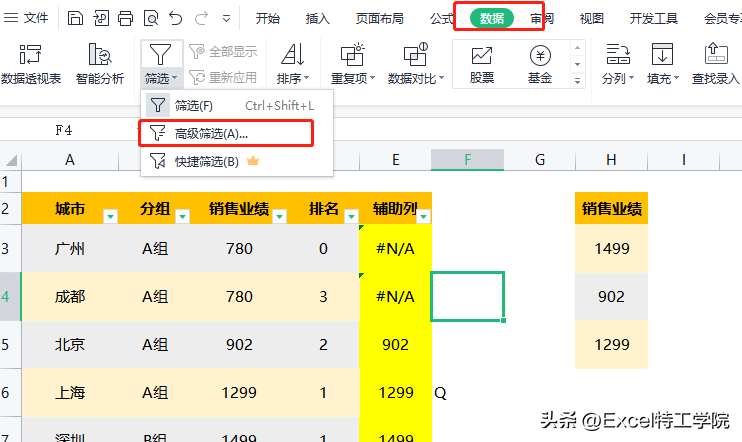
Task: Choose 快捷筛选(B) menu entry
Action: [x=237, y=162]
